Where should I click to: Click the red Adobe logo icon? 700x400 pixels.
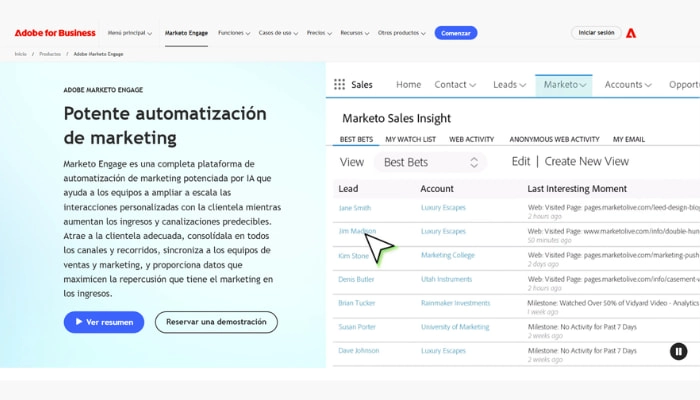(631, 33)
